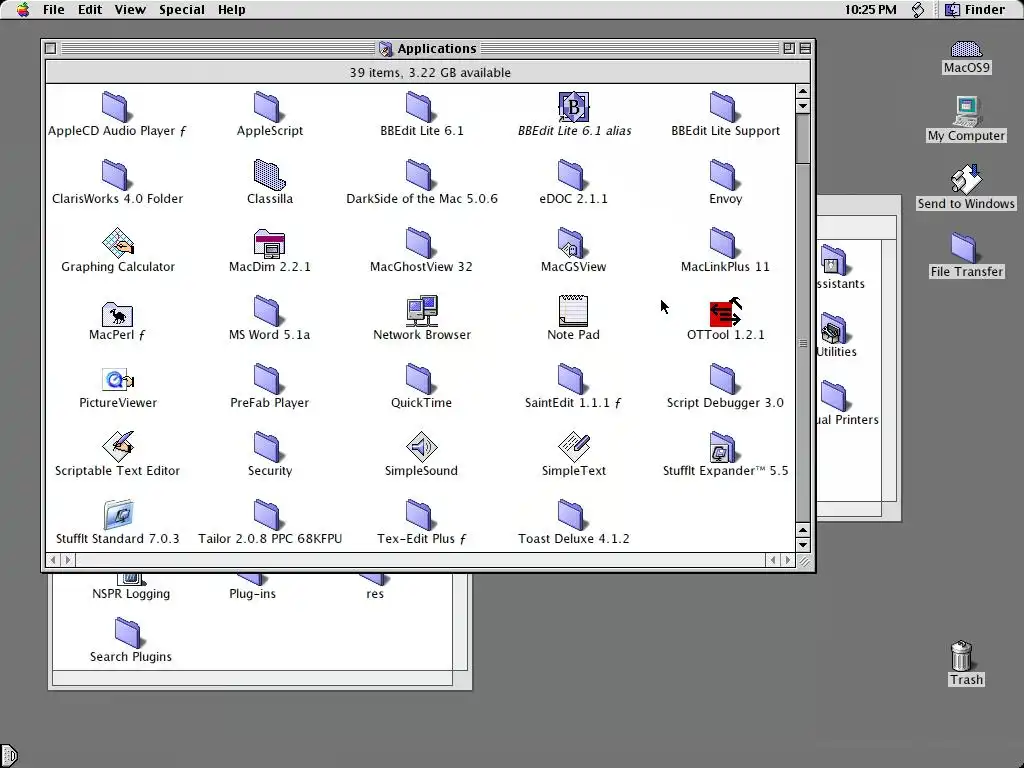Click the collapse box of Applications window
Viewport: 1024px width, 768px height.
805,48
